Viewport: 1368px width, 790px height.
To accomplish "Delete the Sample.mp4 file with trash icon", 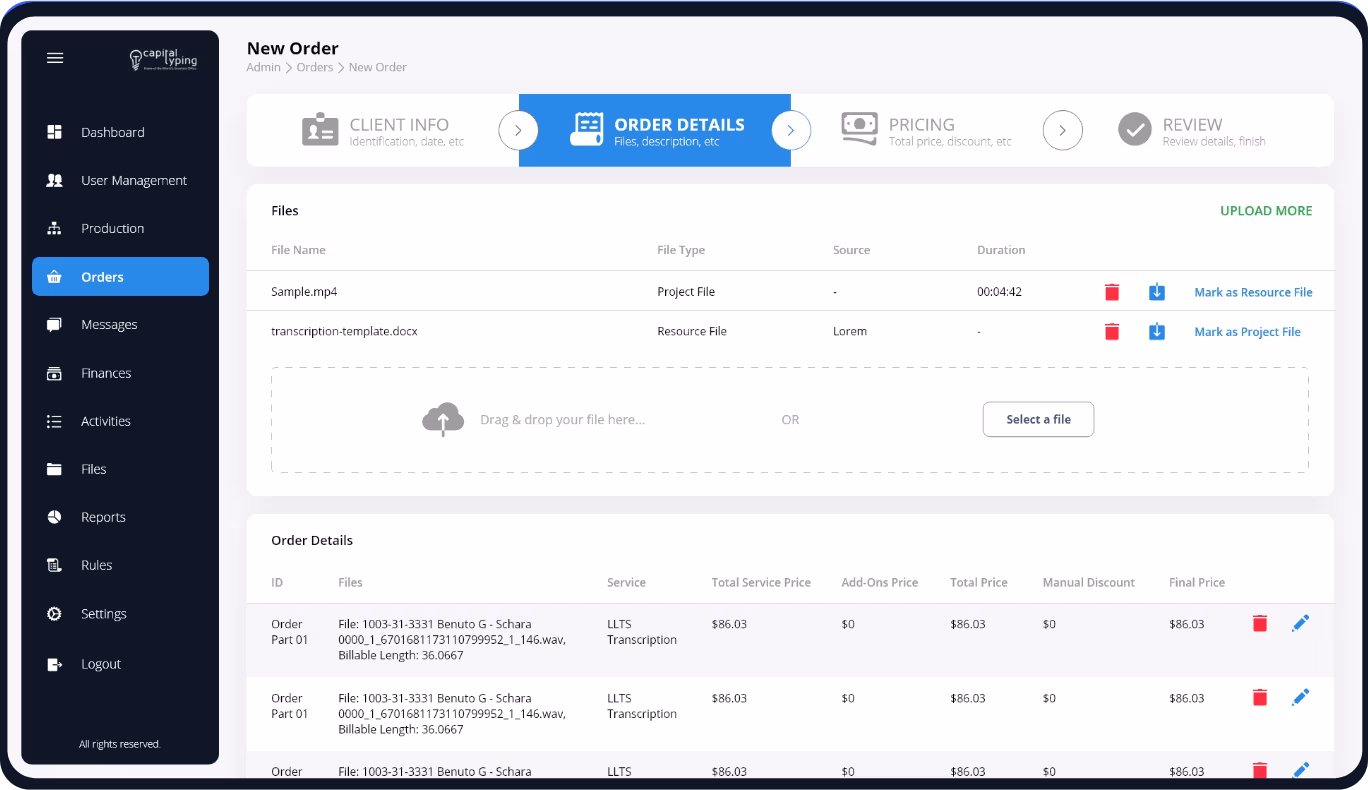I will (1112, 292).
